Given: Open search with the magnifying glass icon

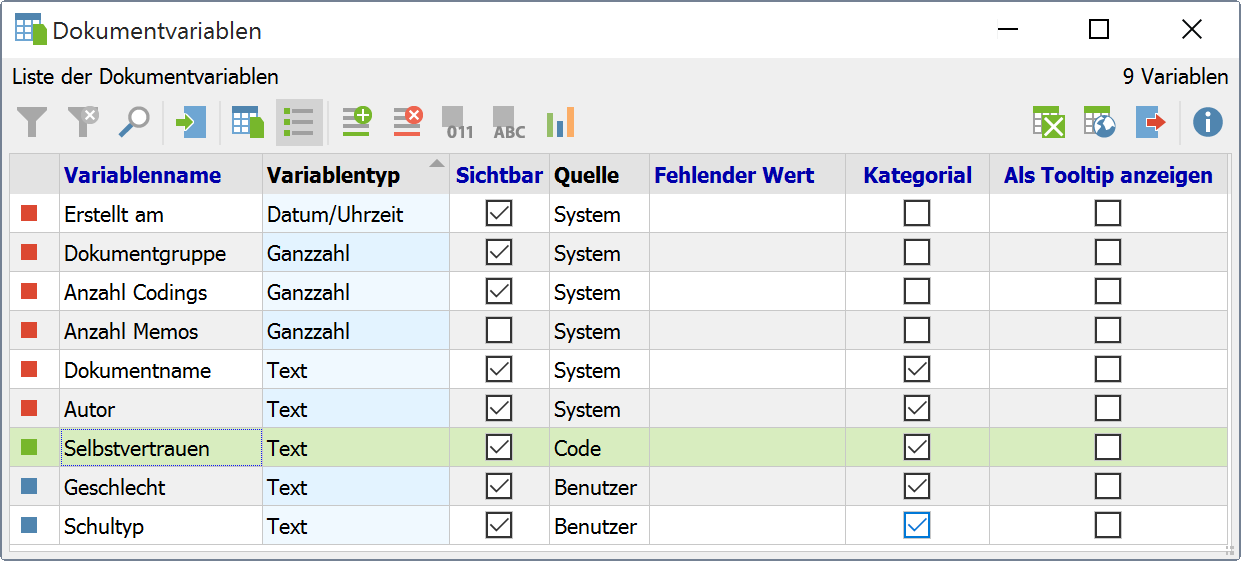Looking at the screenshot, I should click(133, 122).
